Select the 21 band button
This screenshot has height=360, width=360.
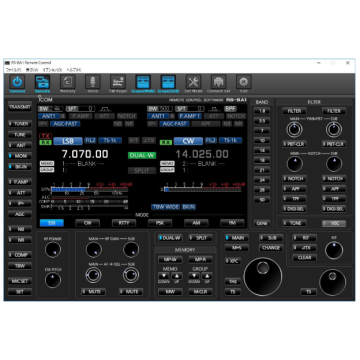(x=262, y=170)
